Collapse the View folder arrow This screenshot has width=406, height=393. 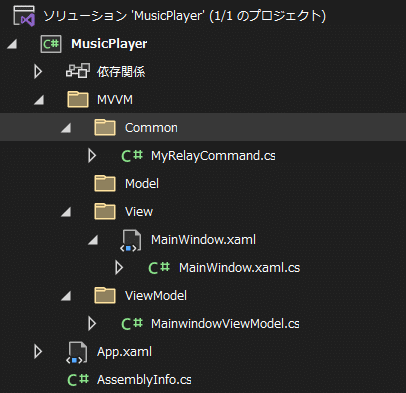click(66, 212)
